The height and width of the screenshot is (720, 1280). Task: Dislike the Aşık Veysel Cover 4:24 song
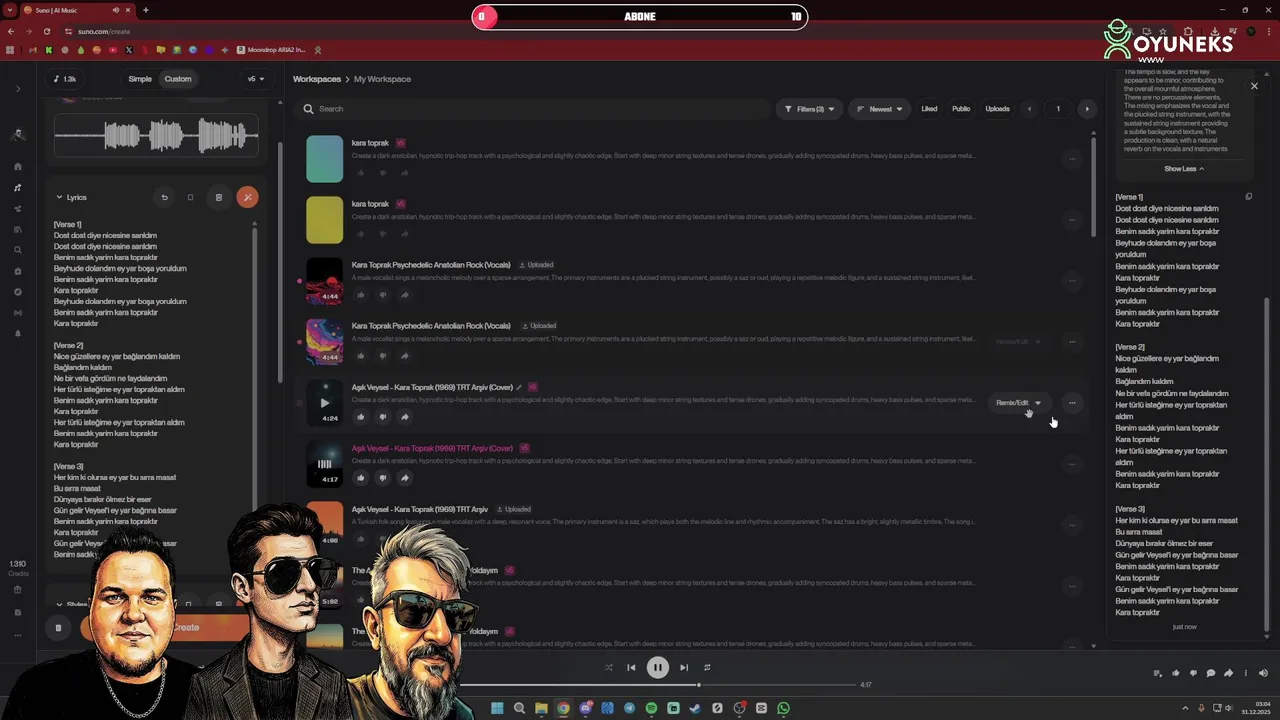pos(382,417)
